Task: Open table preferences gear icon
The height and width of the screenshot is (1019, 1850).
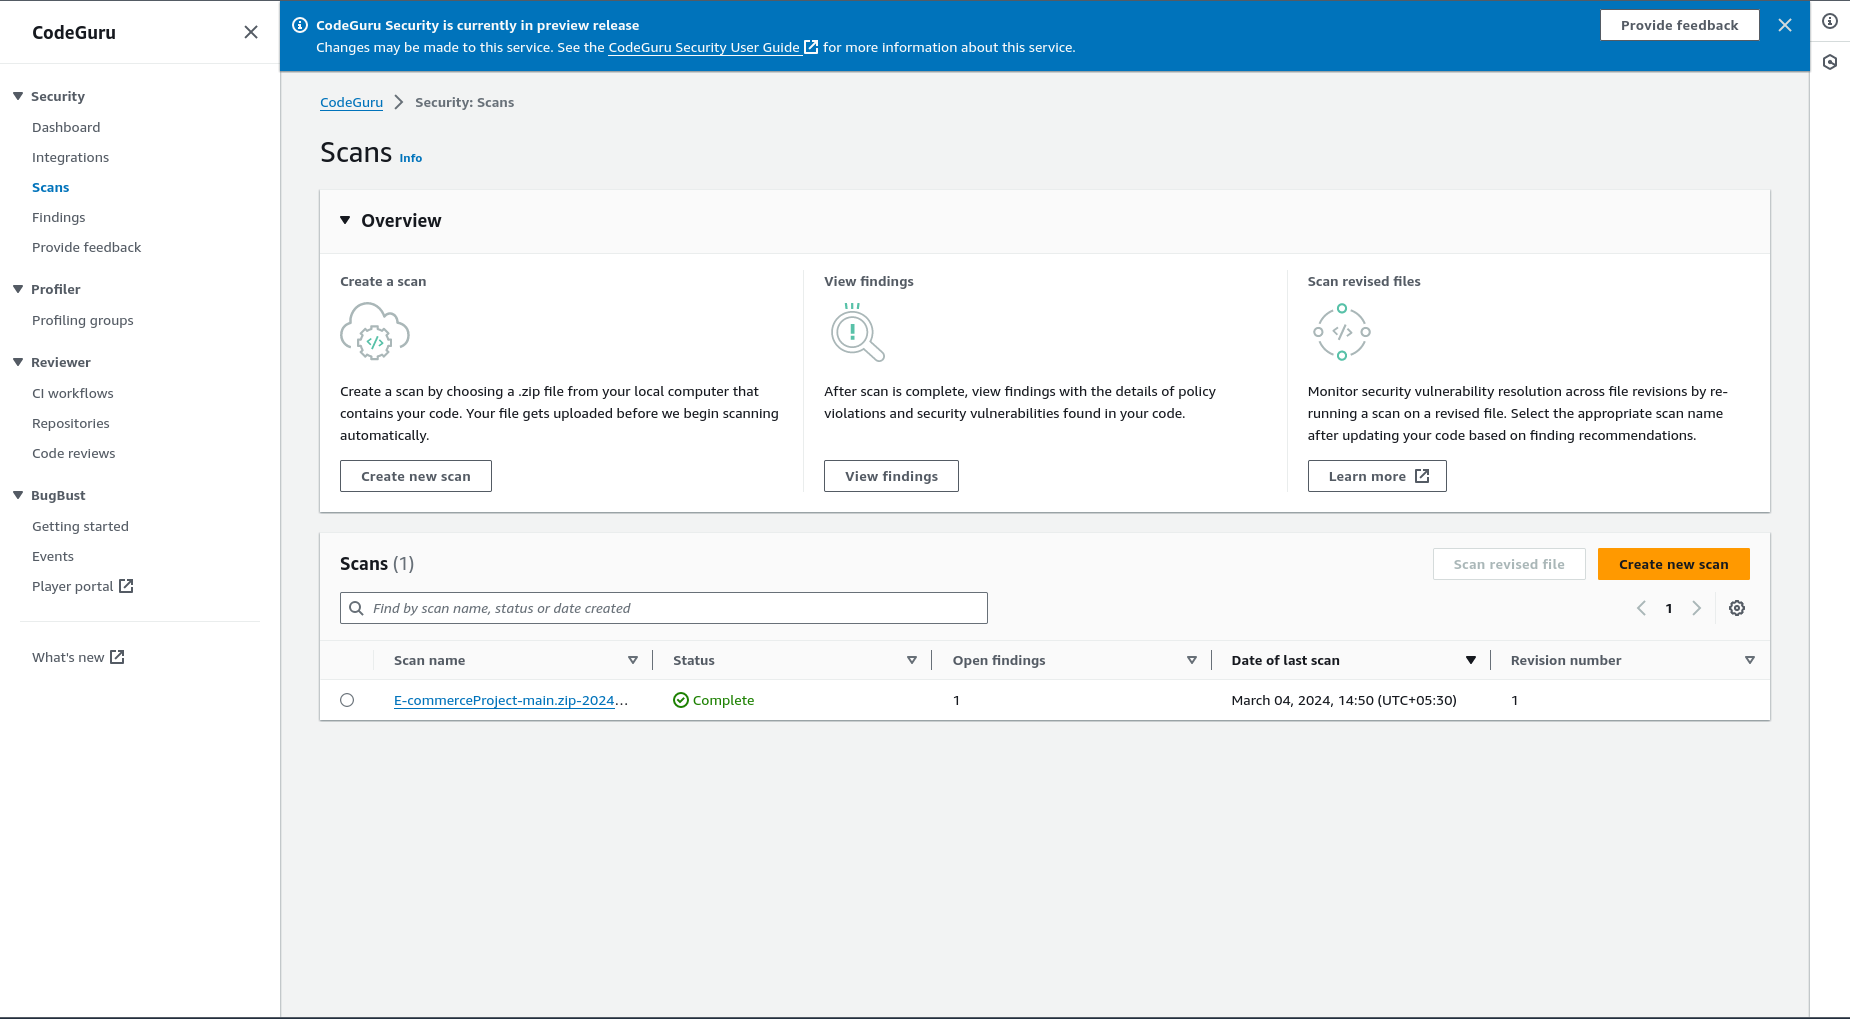Action: pyautogui.click(x=1737, y=608)
